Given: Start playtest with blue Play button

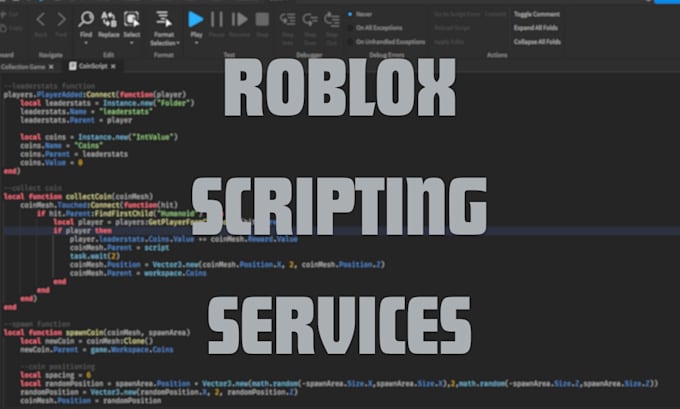Looking at the screenshot, I should [x=196, y=19].
